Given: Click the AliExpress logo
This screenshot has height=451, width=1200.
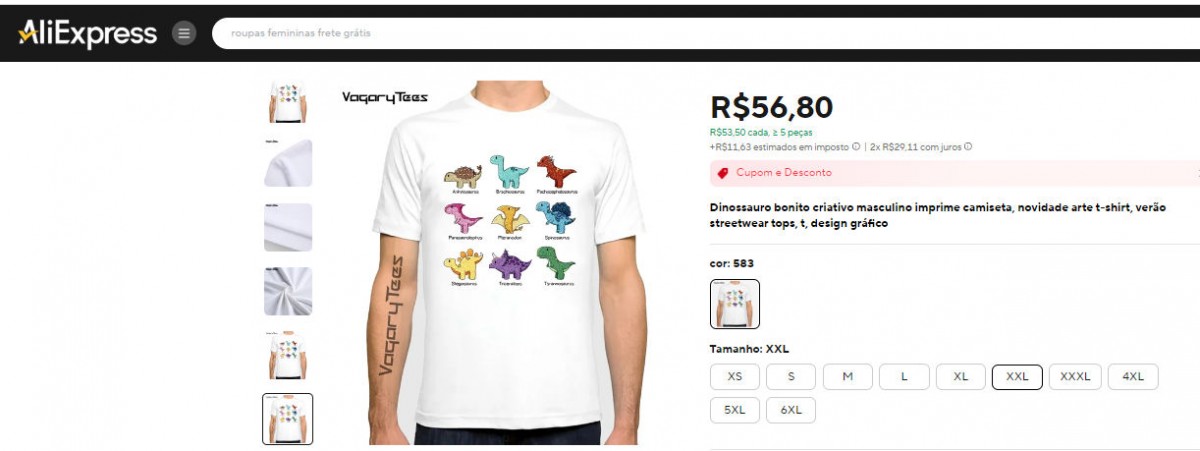Looking at the screenshot, I should tap(87, 33).
